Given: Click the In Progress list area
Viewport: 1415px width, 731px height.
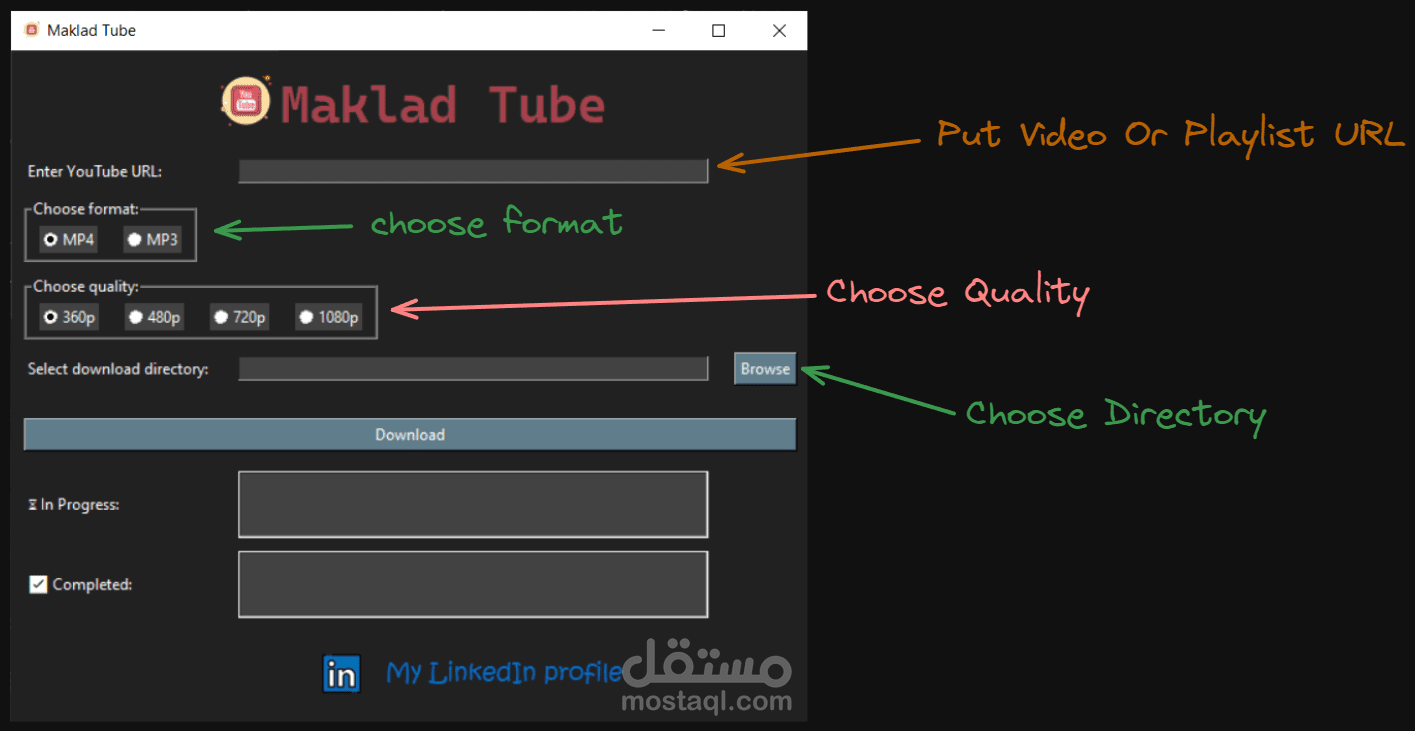Looking at the screenshot, I should (x=472, y=504).
